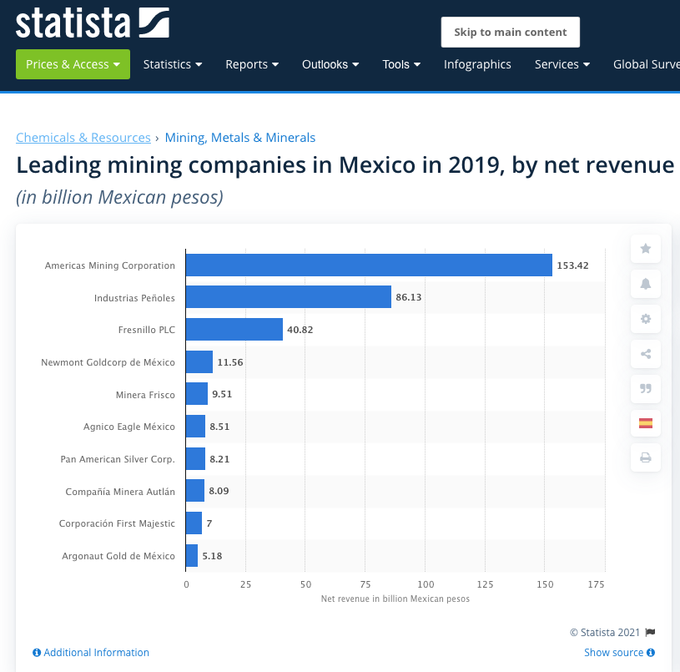Click the Corporación First Majestic bar

(193, 523)
